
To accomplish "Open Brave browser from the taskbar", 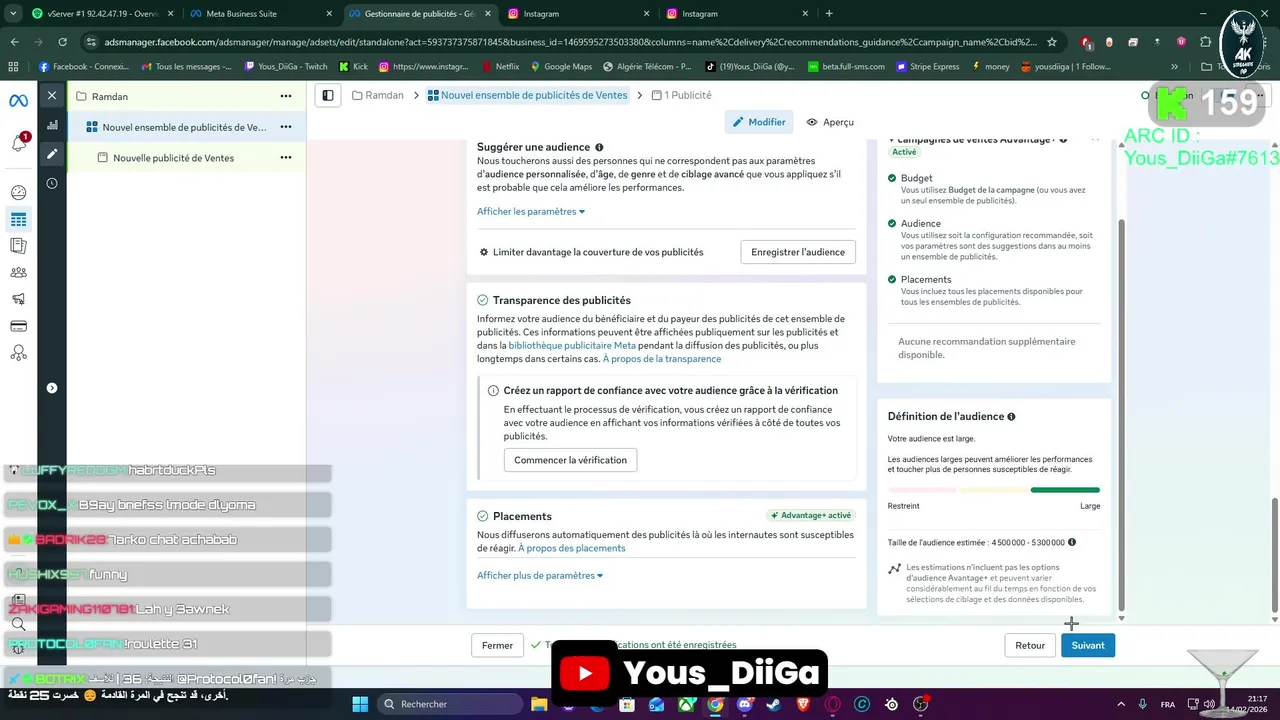I will [x=804, y=704].
